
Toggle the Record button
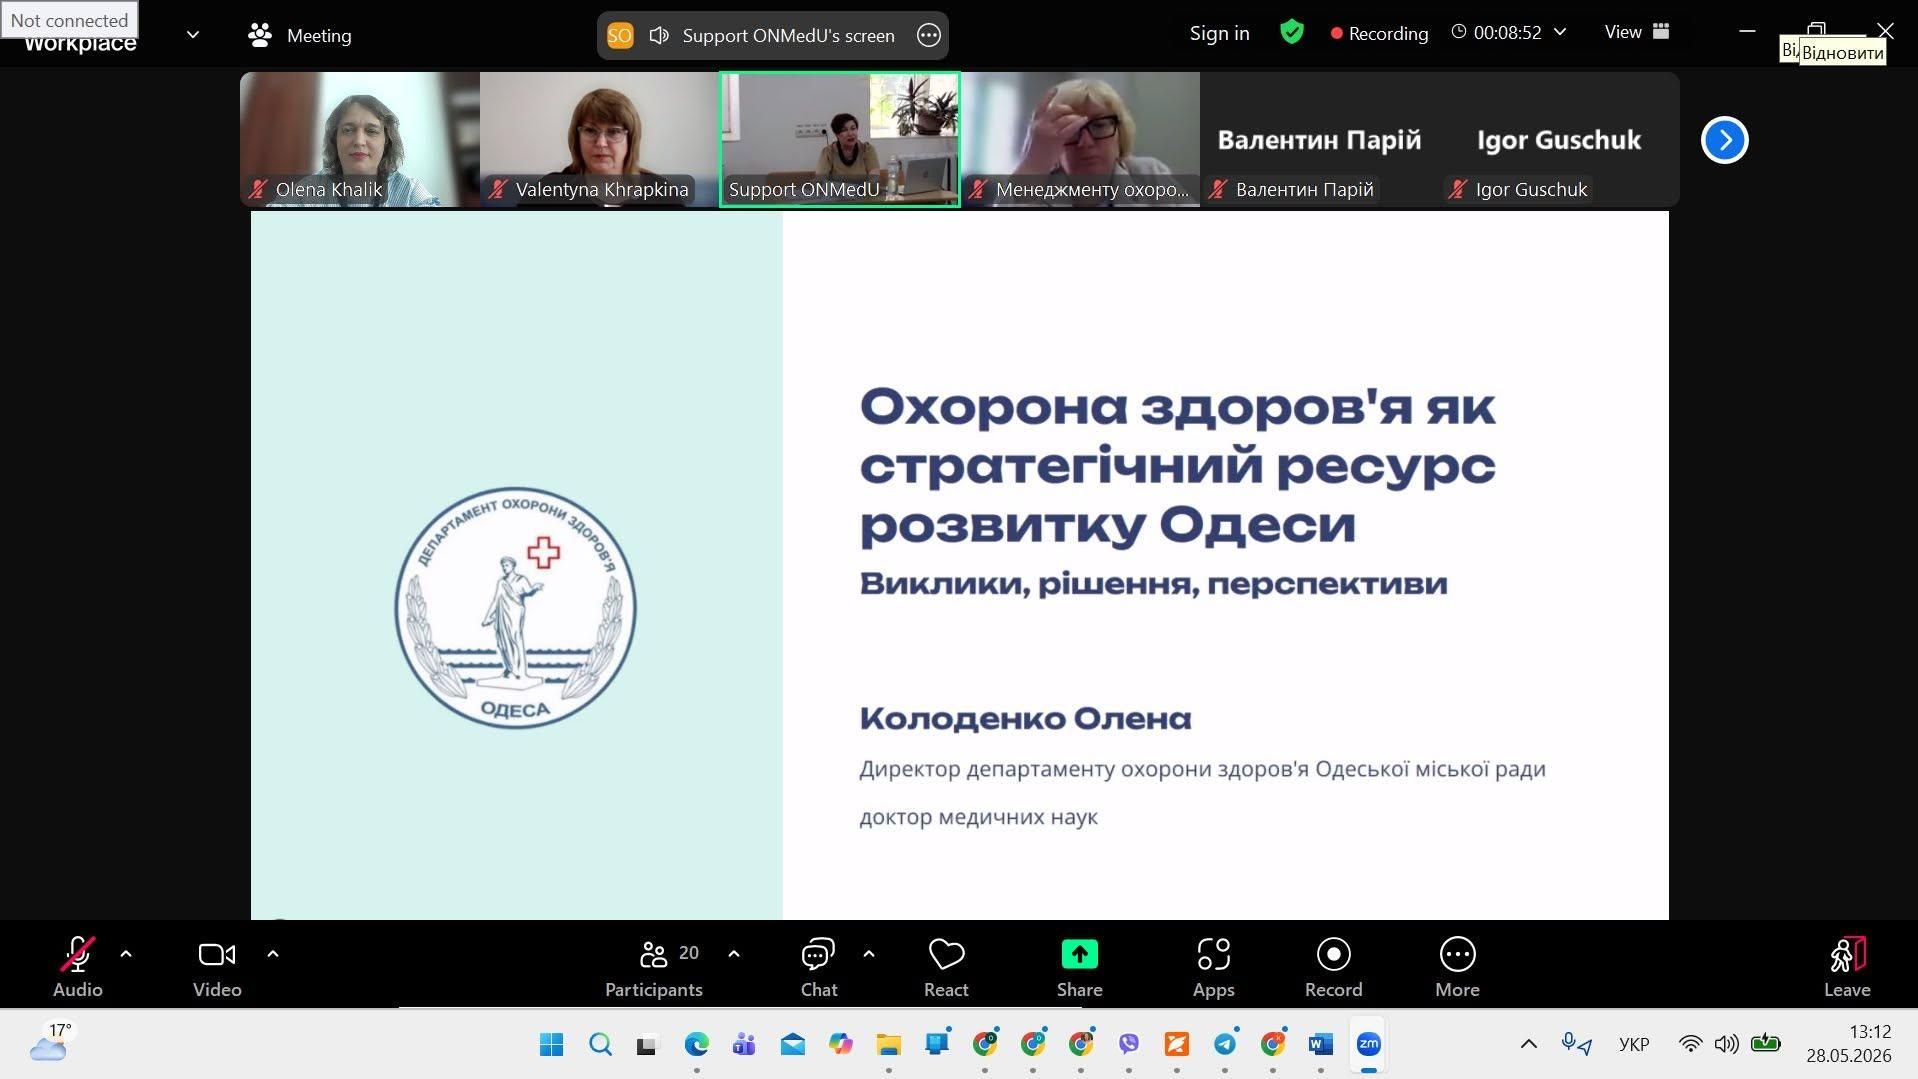(1333, 966)
